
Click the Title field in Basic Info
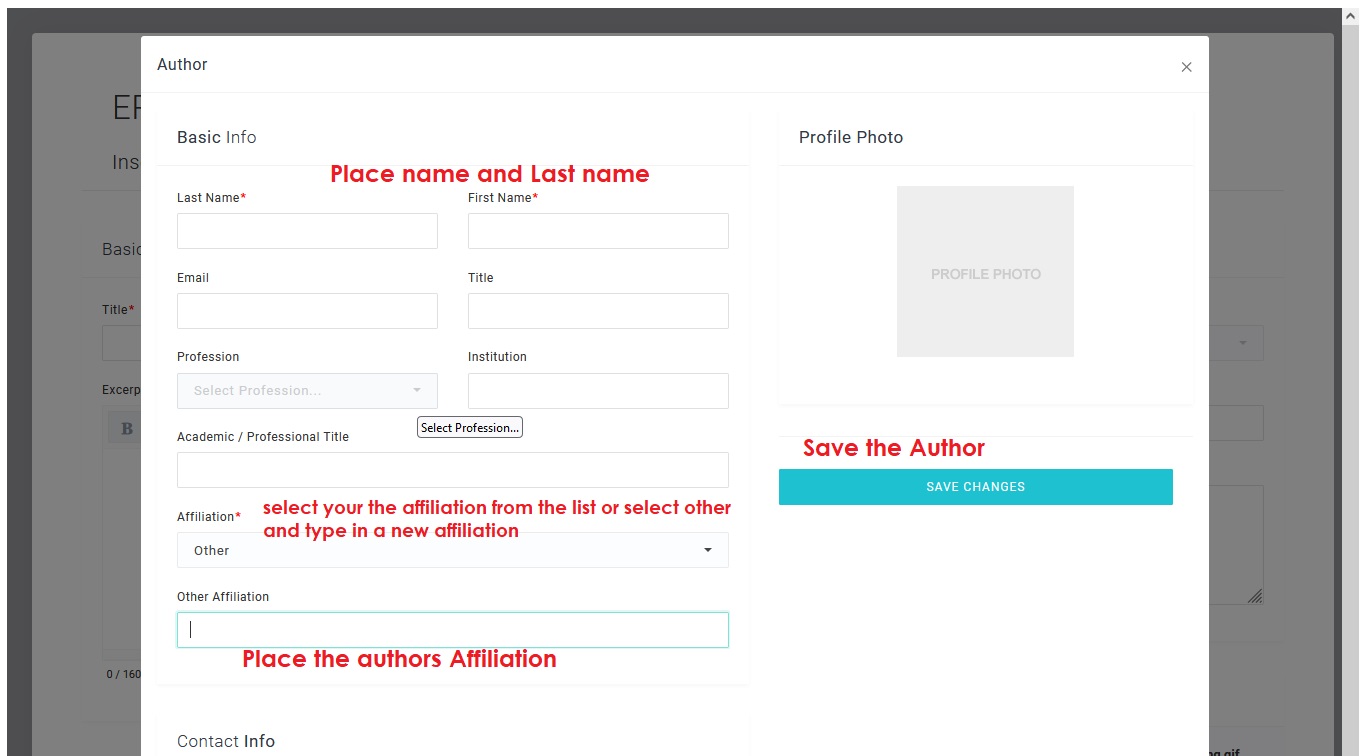click(x=598, y=311)
